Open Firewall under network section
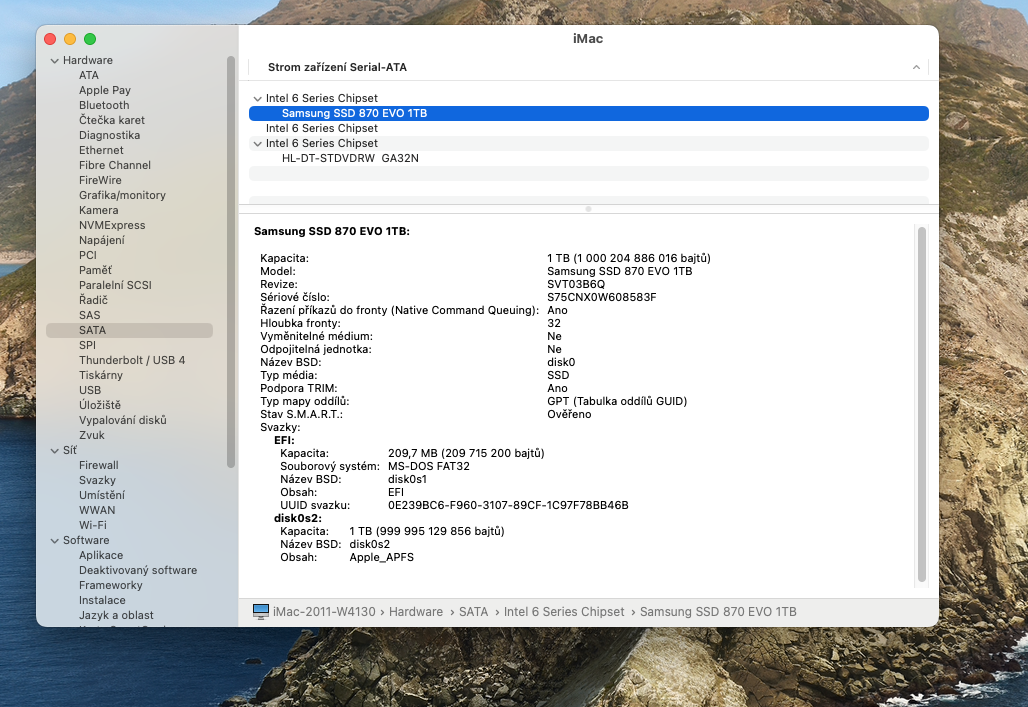Viewport: 1028px width, 707px height. point(98,465)
